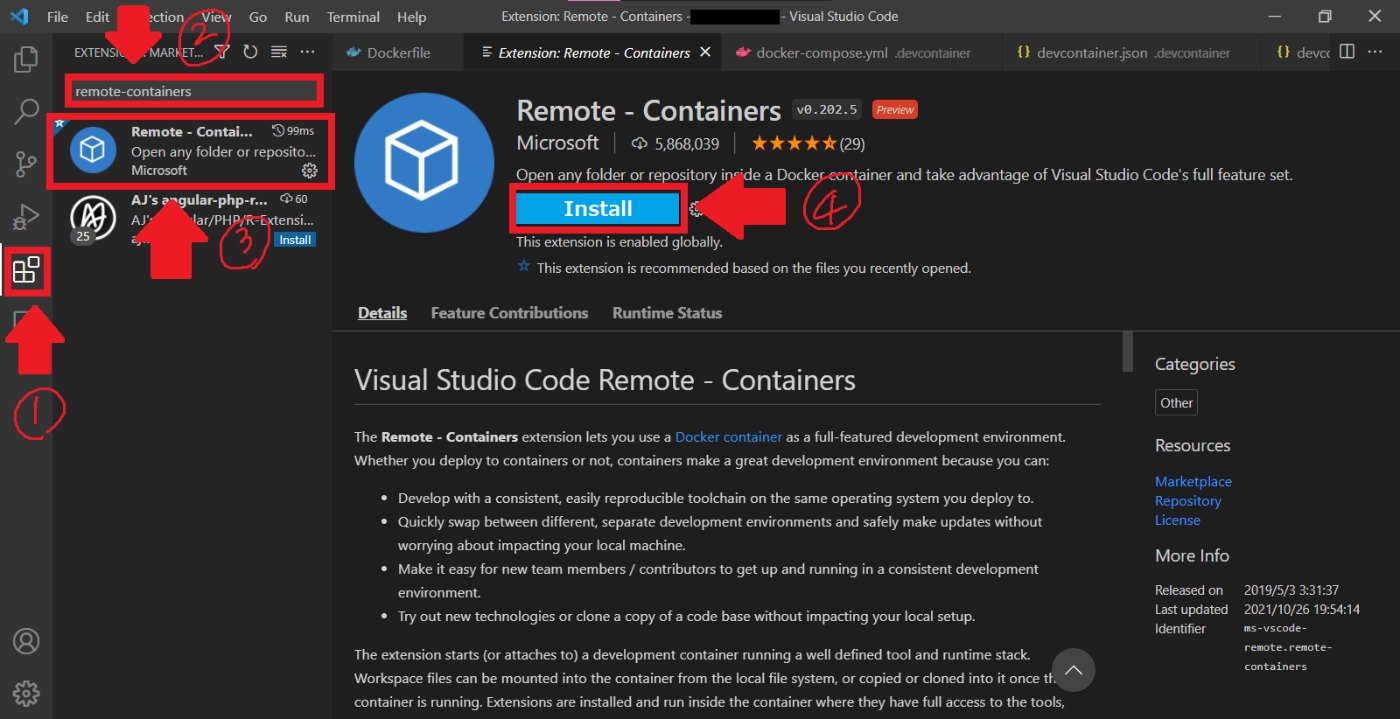The width and height of the screenshot is (1400, 719).
Task: Close the Extension: Remote - Containers tab
Action: tap(705, 52)
